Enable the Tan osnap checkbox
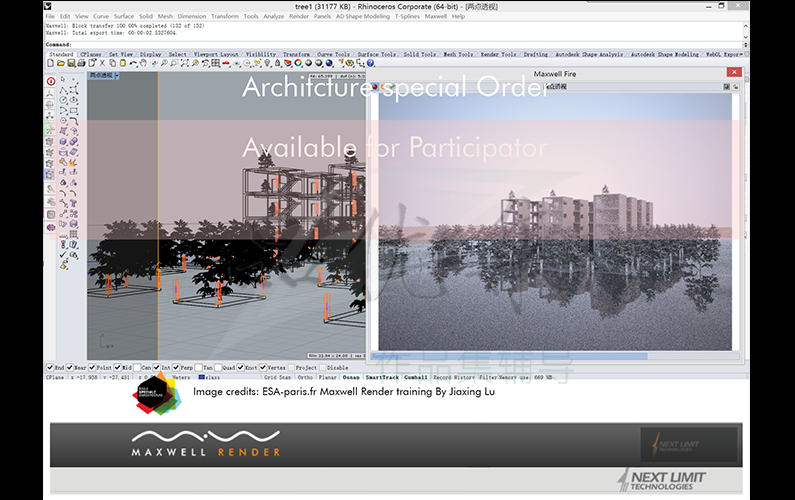The image size is (795, 500). click(x=199, y=367)
